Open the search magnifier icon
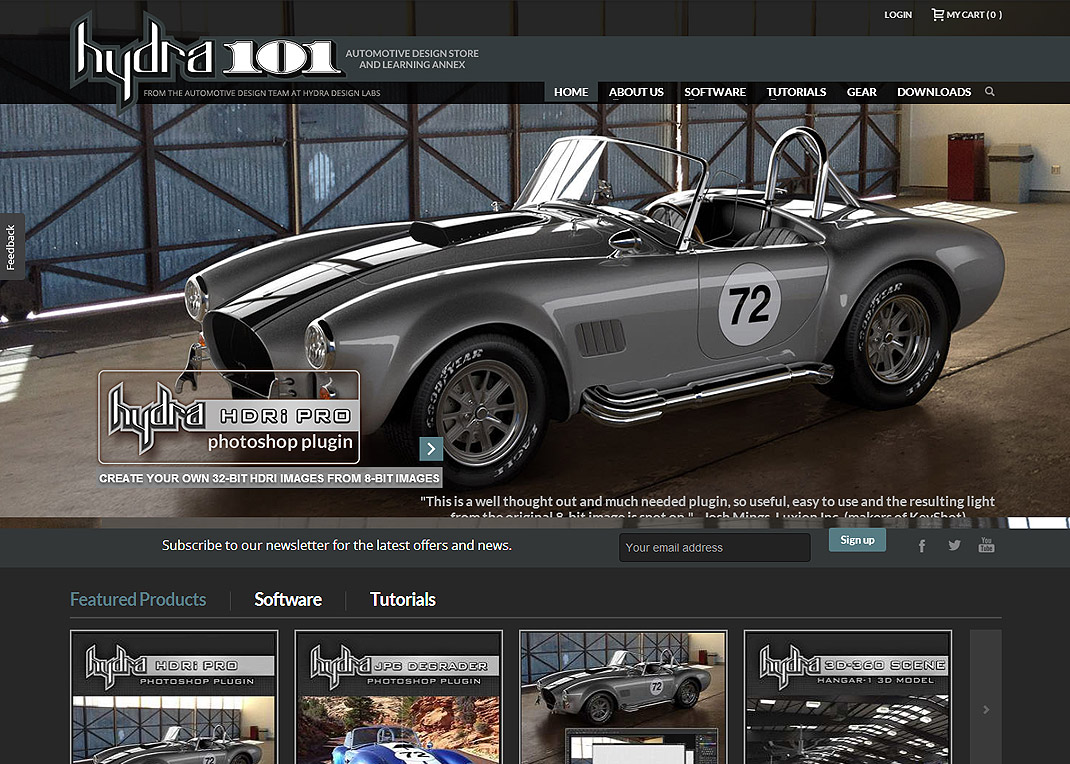 (989, 91)
